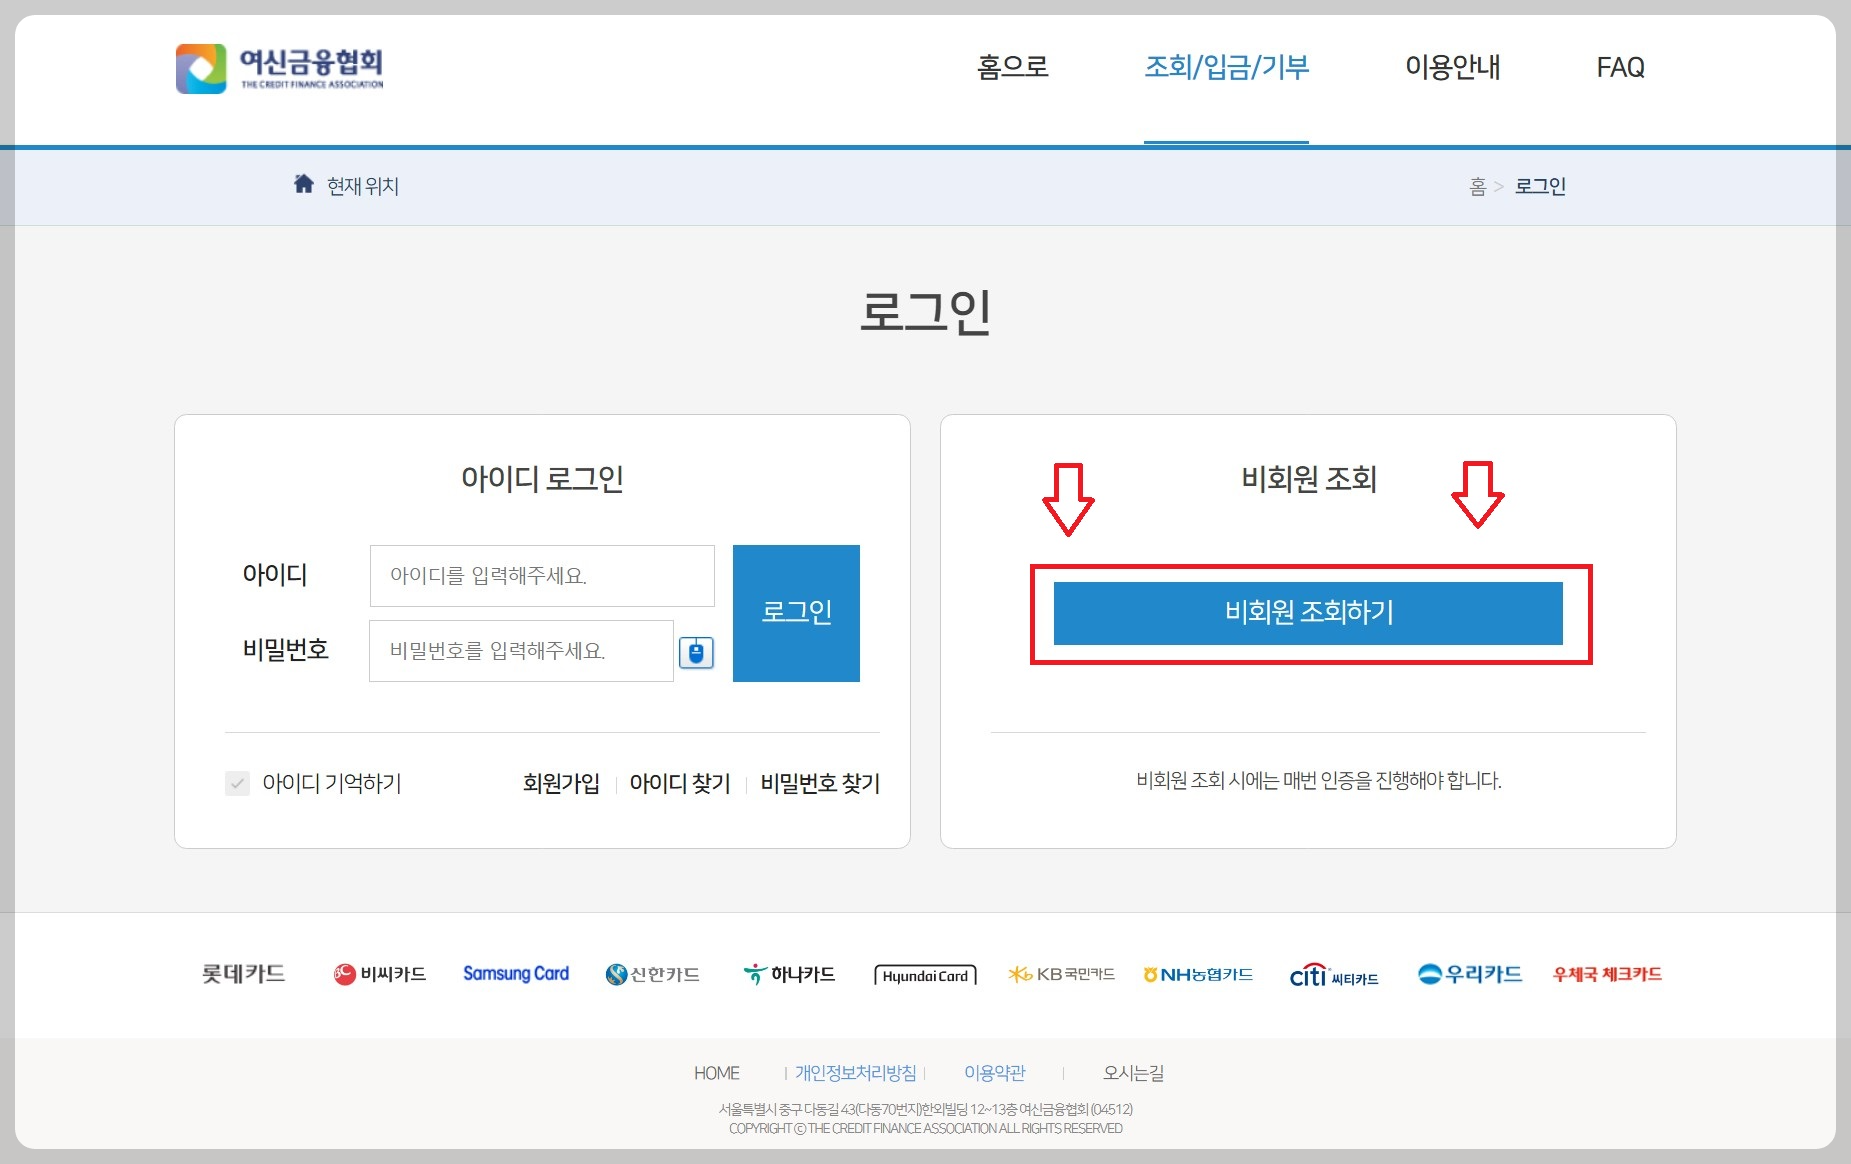Open the FAQ menu

[x=1620, y=67]
